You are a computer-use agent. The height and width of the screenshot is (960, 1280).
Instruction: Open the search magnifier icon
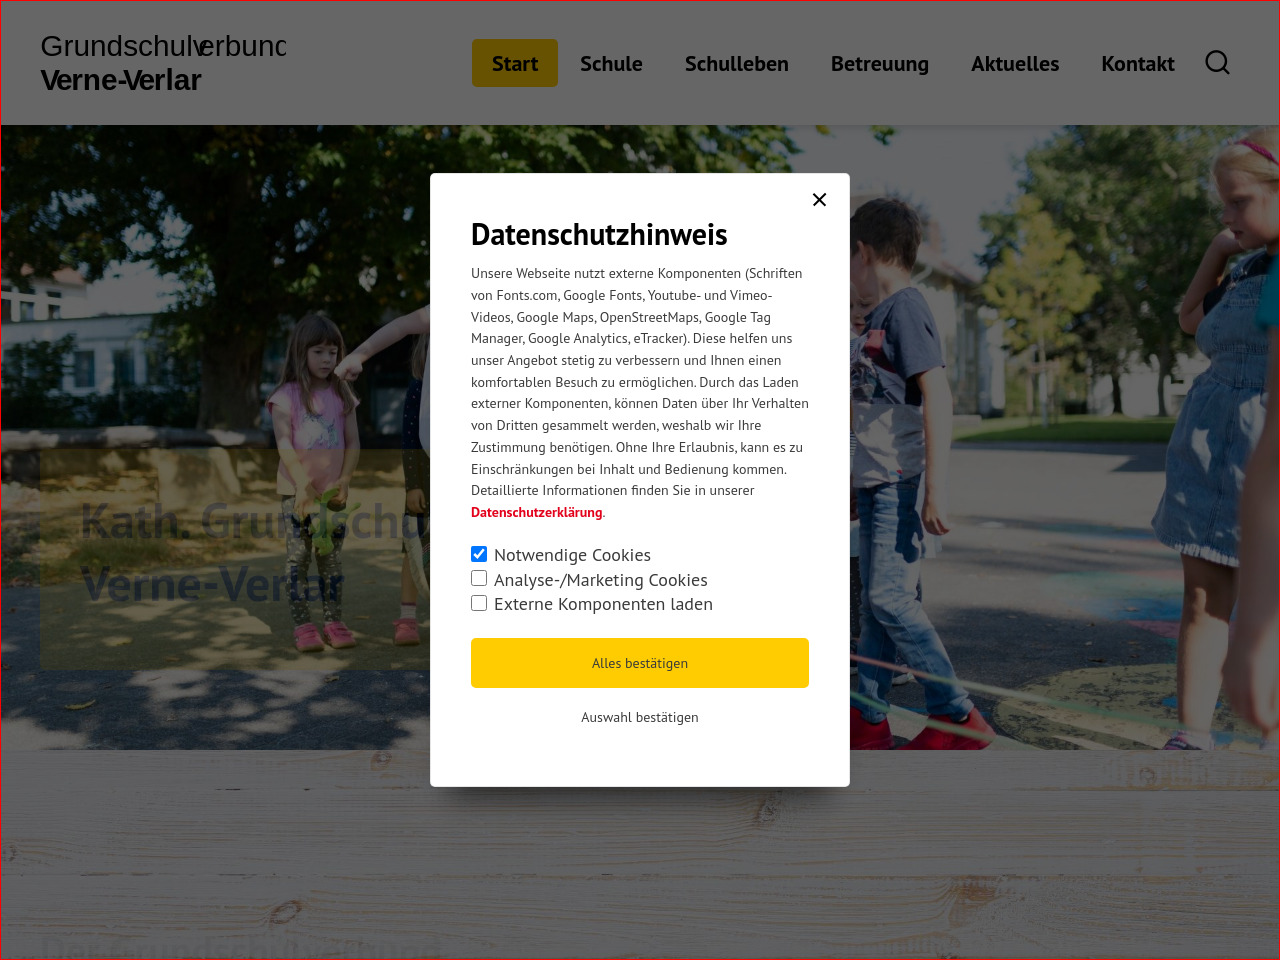tap(1217, 63)
